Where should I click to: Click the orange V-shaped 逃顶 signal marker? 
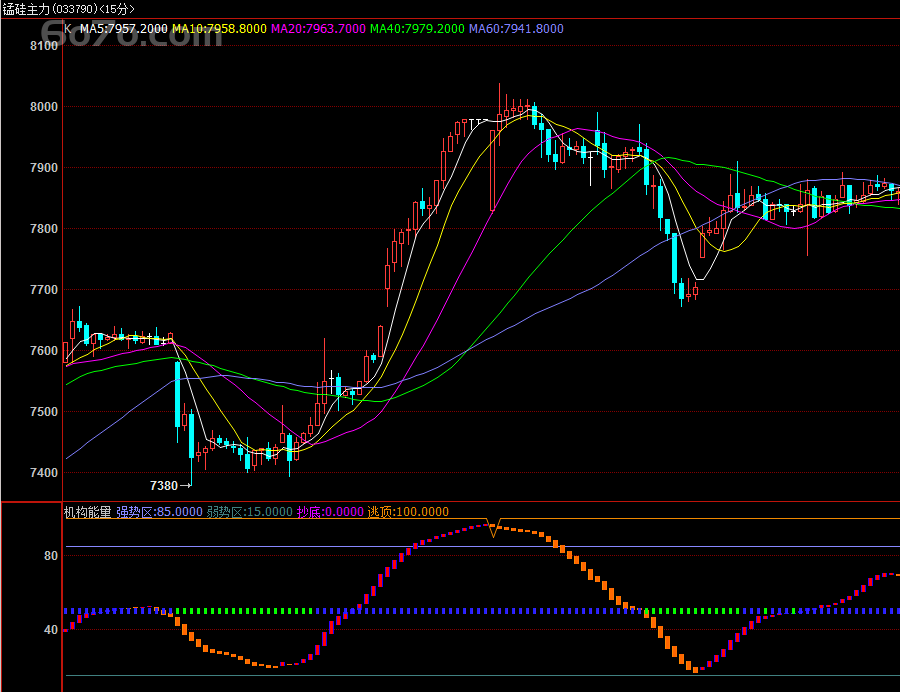coord(493,528)
